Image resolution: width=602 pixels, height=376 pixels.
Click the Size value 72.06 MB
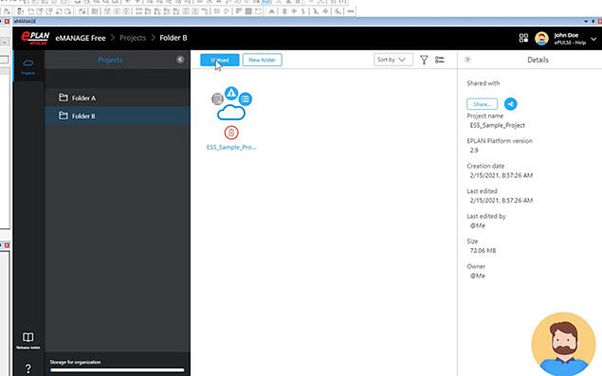click(x=483, y=250)
